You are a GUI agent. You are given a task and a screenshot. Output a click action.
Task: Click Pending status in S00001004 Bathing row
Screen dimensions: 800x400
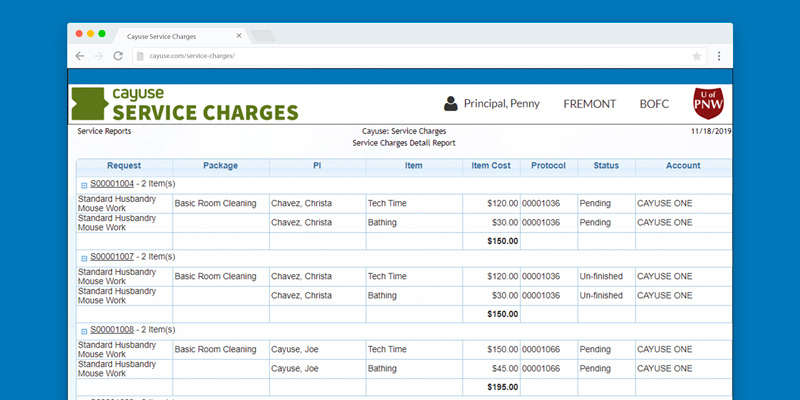click(x=595, y=223)
